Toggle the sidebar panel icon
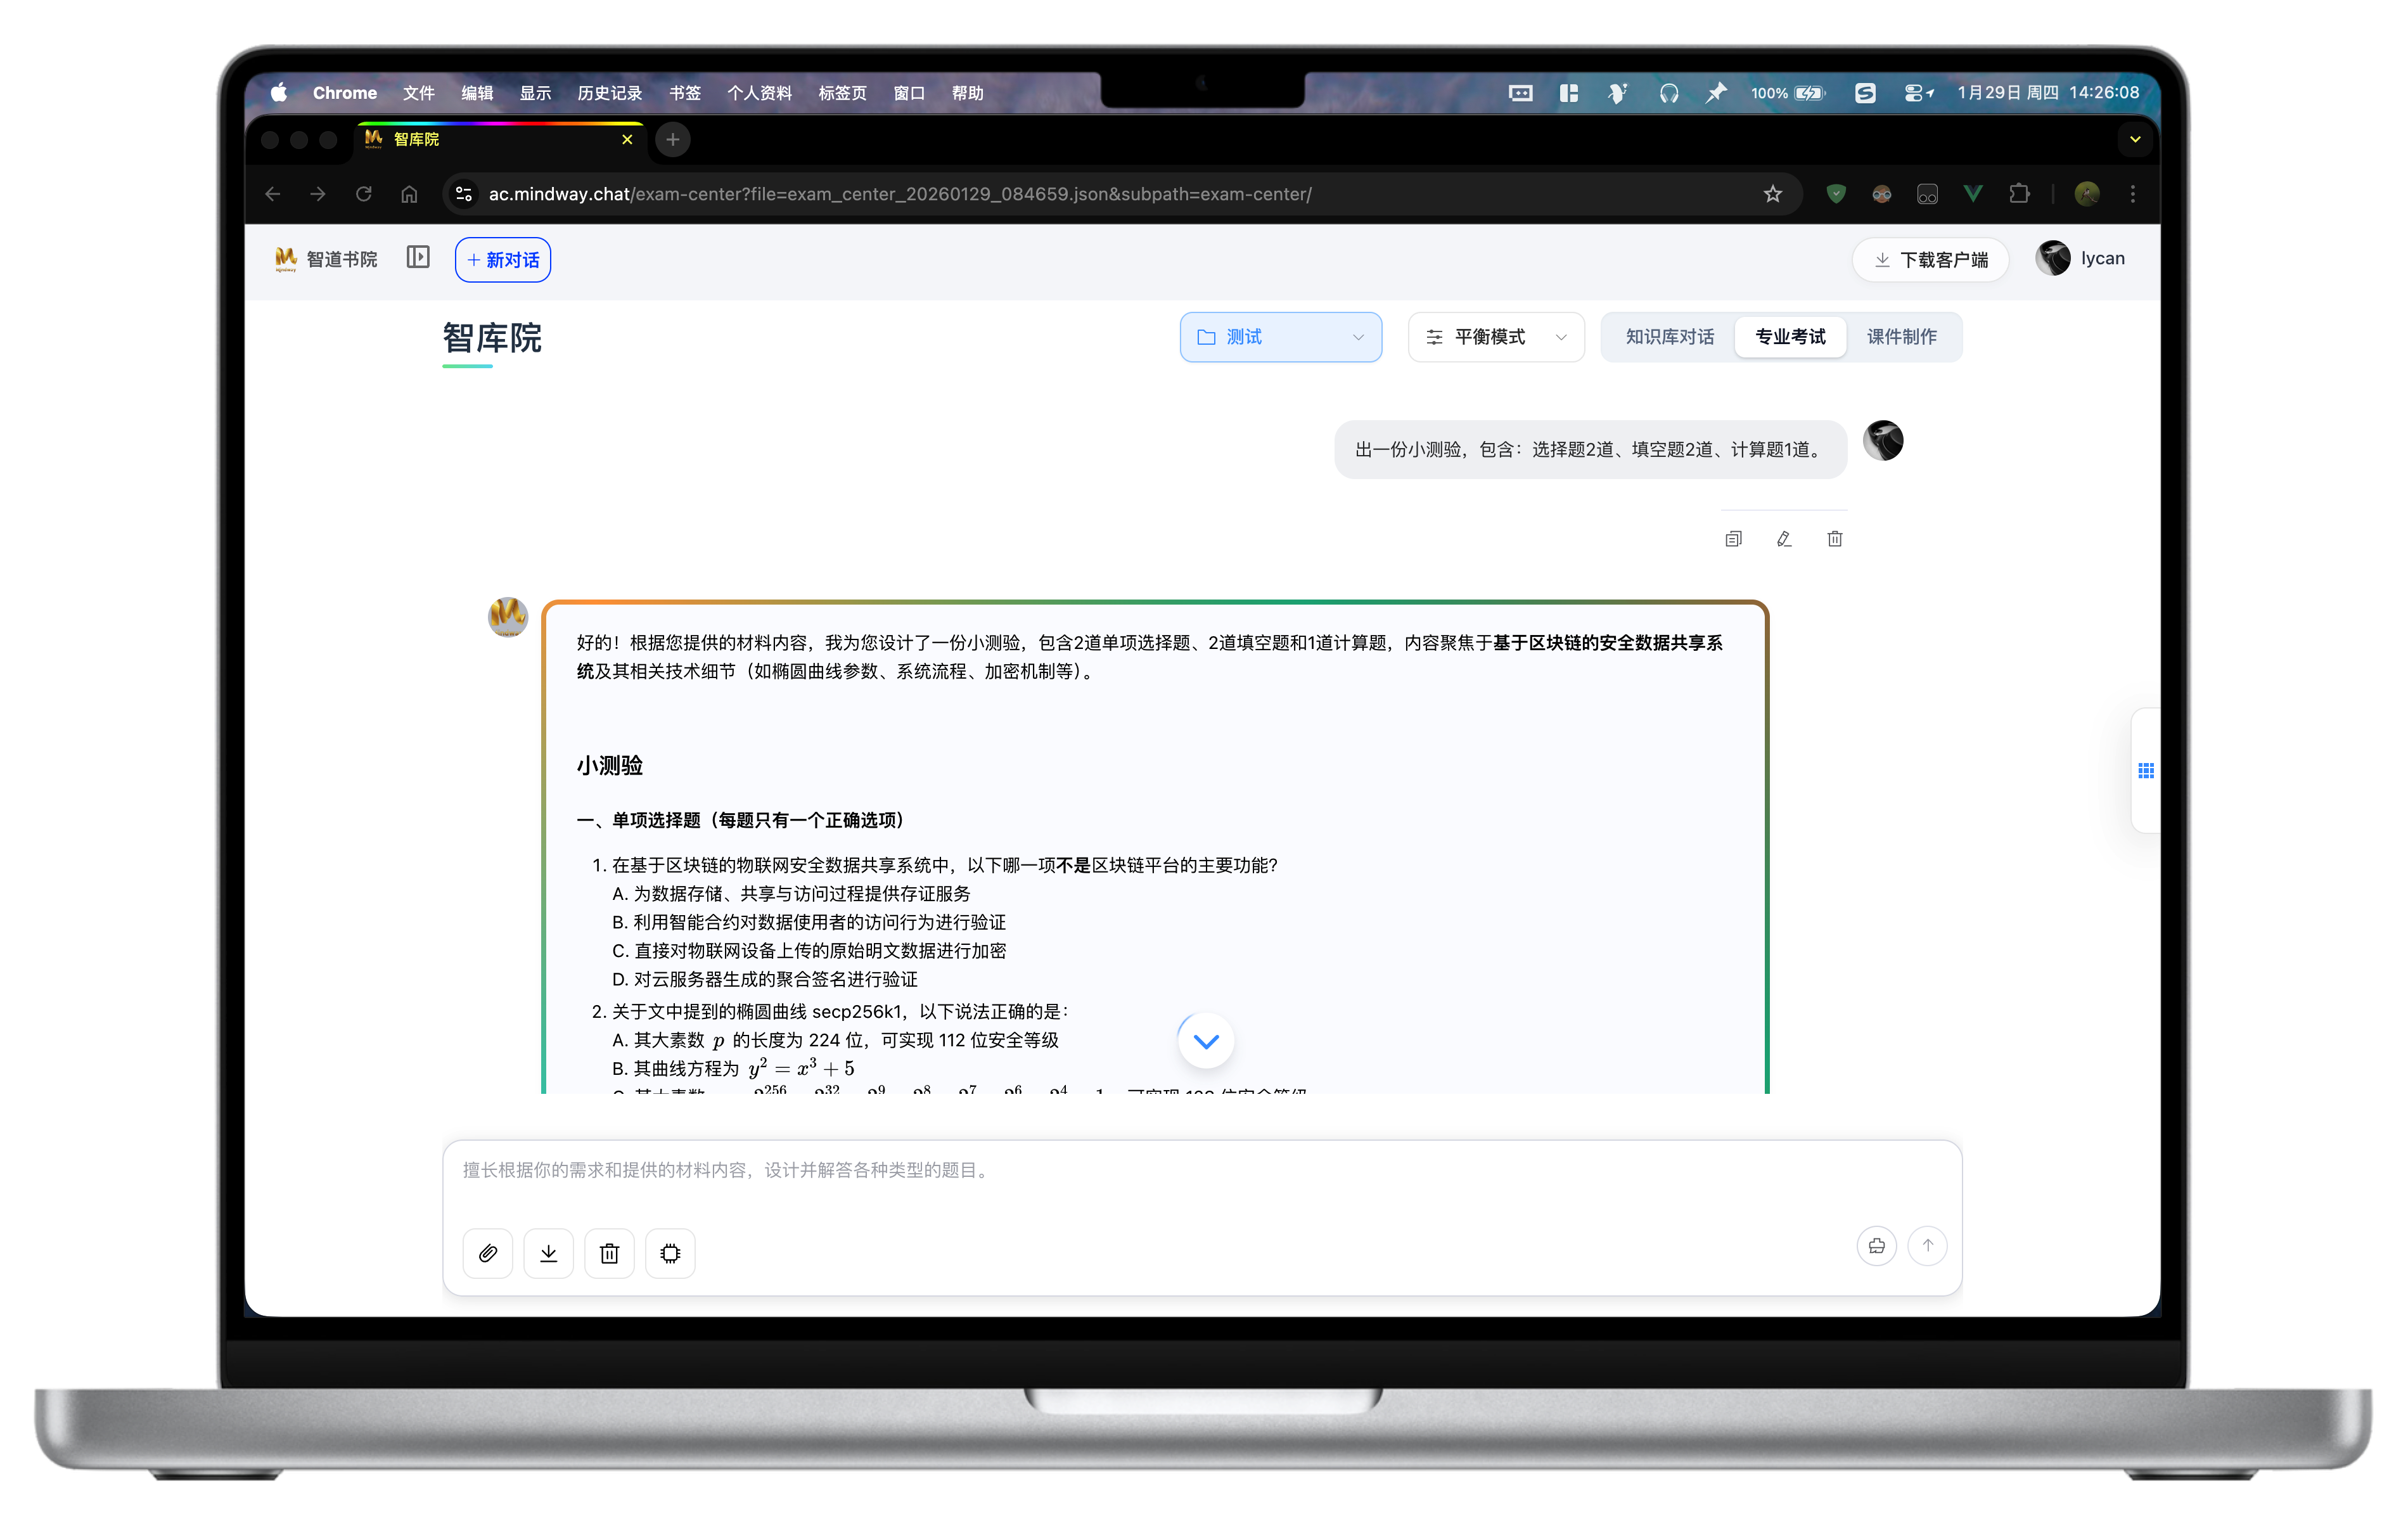2408x1521 pixels. (x=418, y=258)
